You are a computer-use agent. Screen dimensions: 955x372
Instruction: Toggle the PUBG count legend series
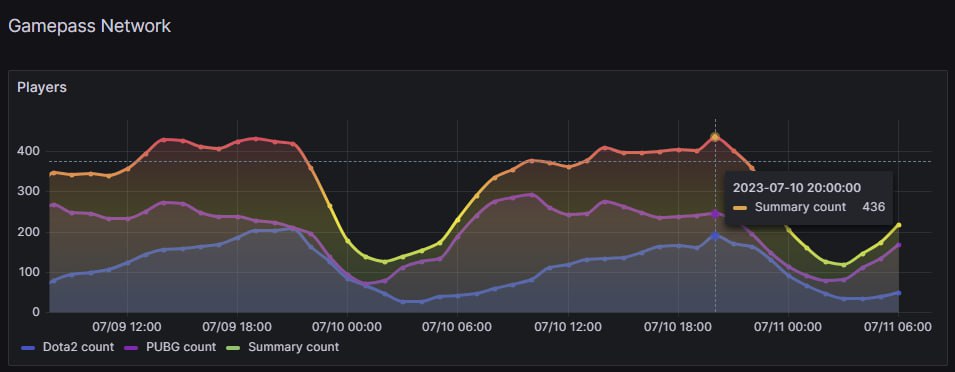point(181,348)
